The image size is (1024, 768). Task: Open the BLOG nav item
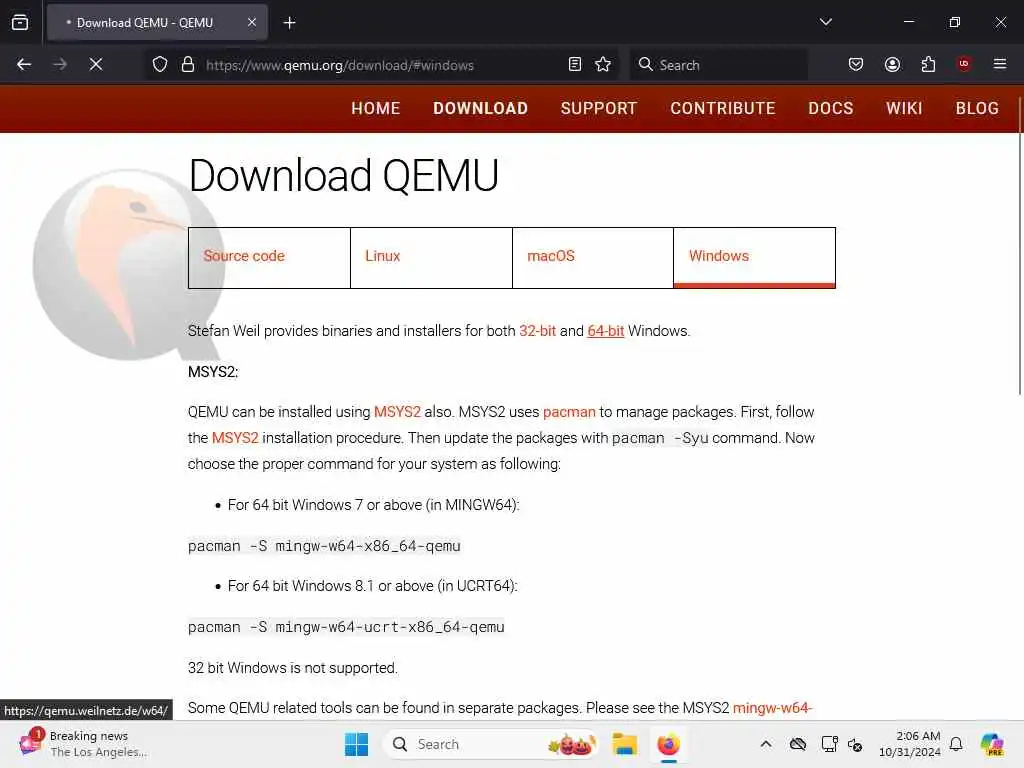978,108
